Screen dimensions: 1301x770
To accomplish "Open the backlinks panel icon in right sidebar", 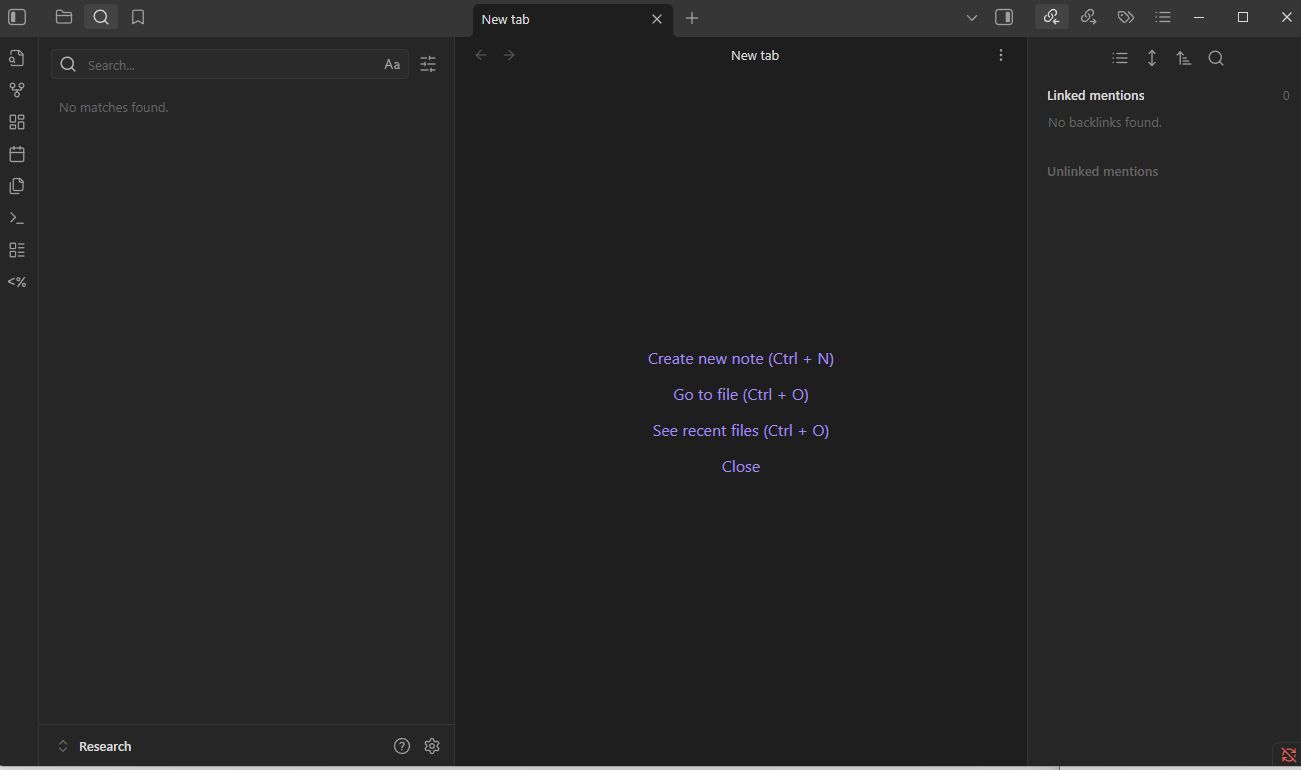I will point(1051,17).
